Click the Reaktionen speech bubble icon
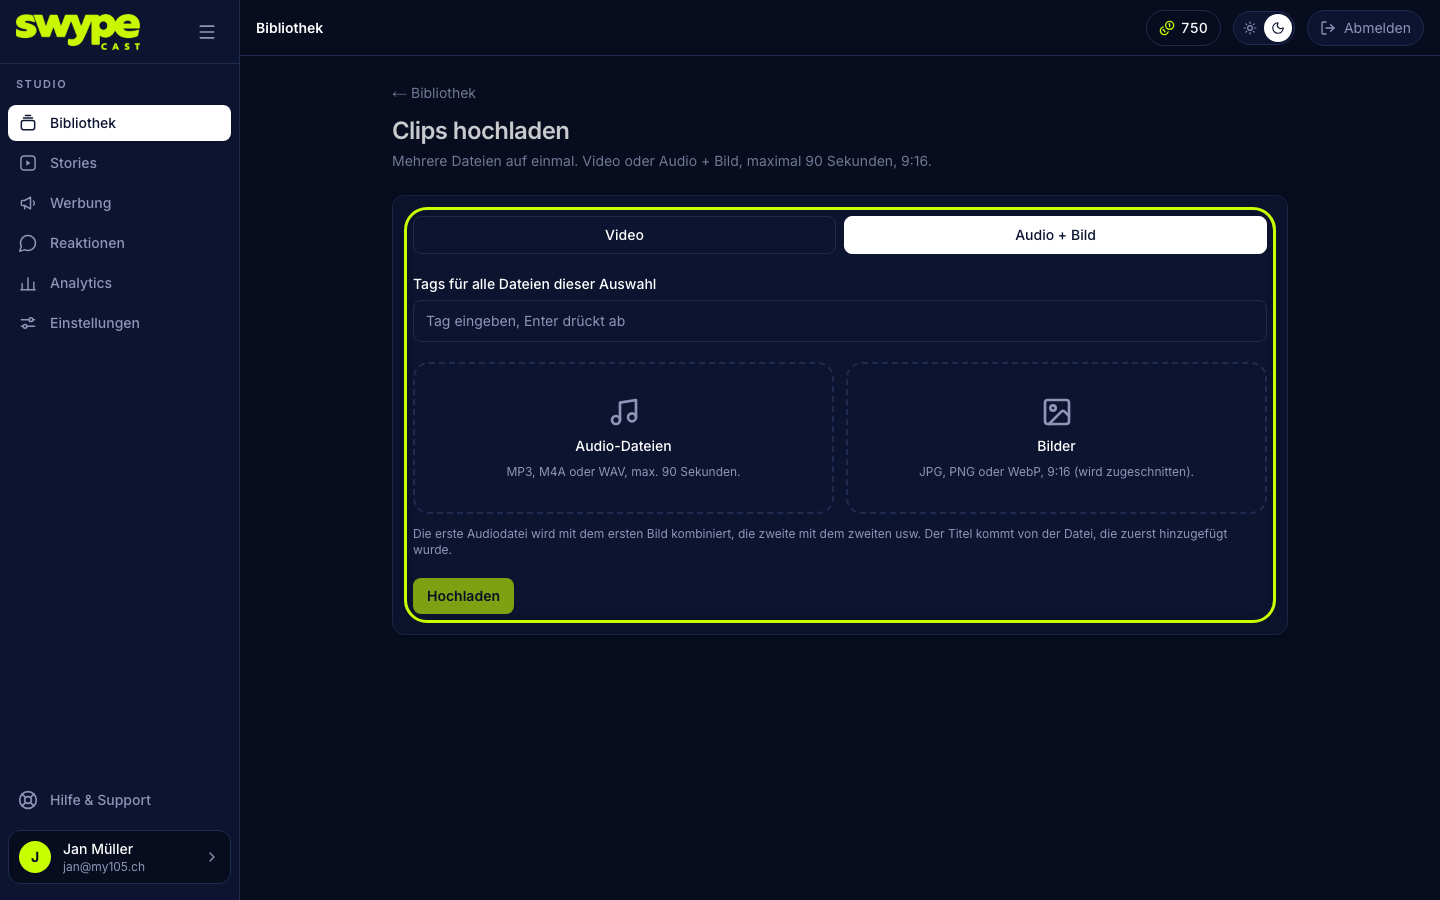This screenshot has height=900, width=1440. [28, 243]
